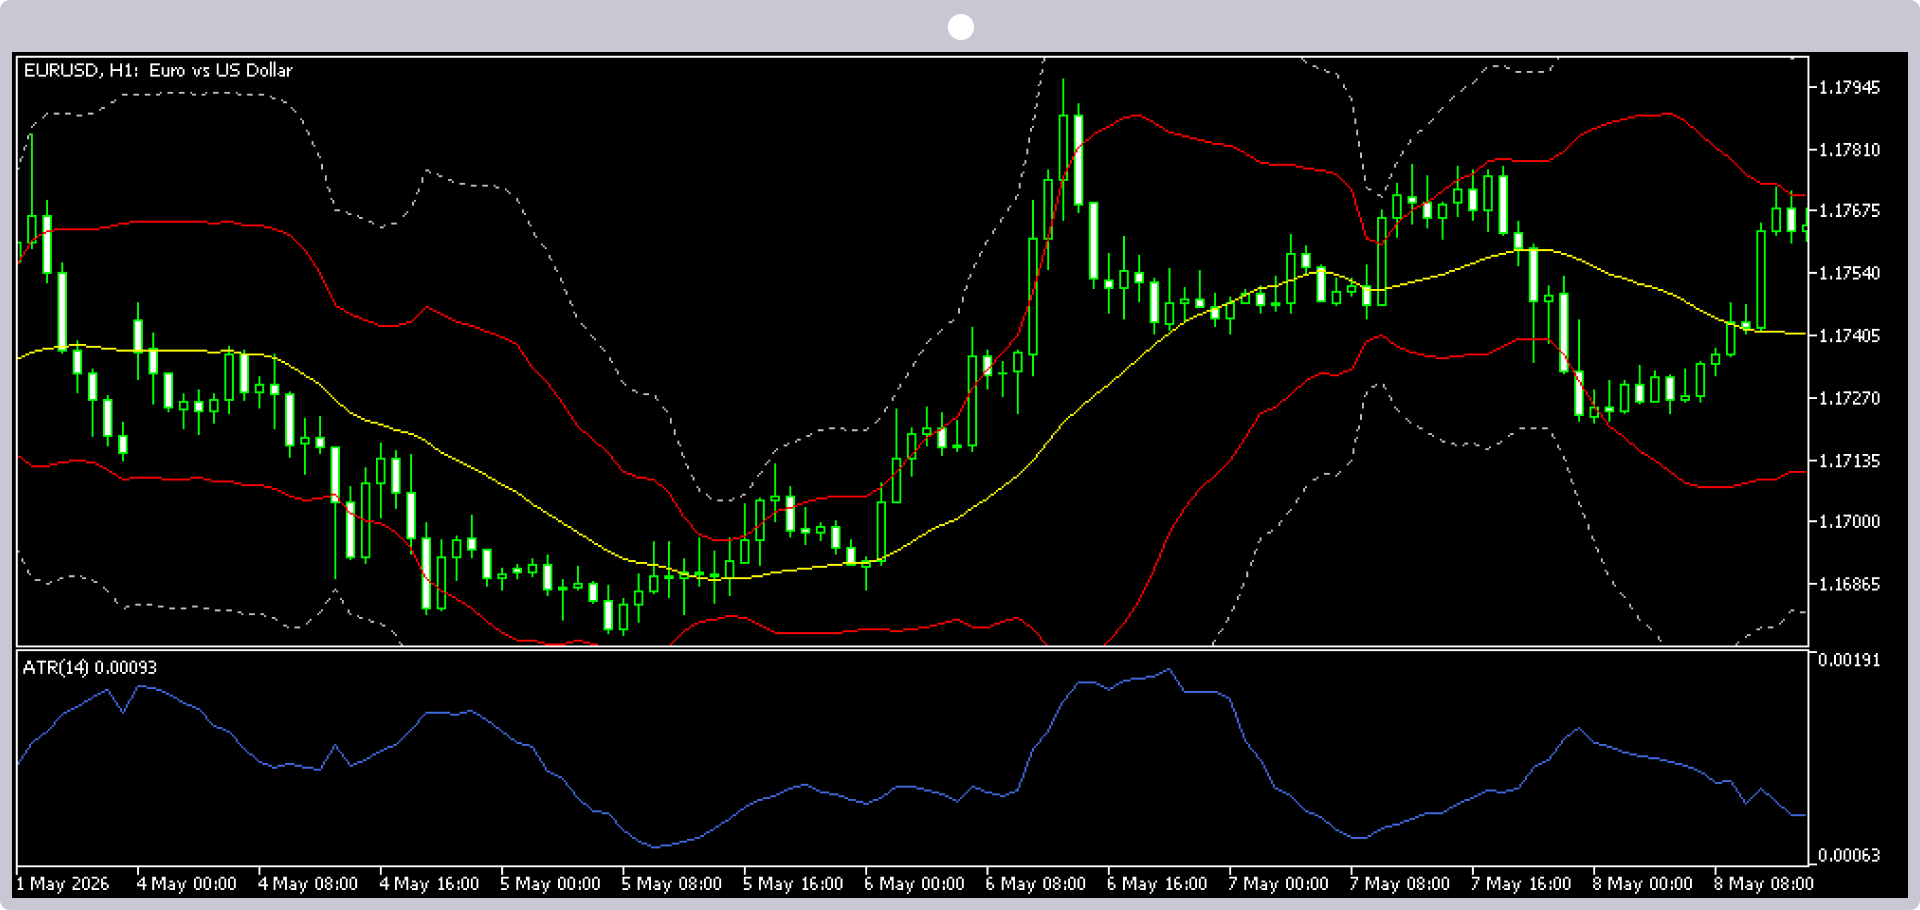Click the white circle above the chart
The width and height of the screenshot is (1920, 910).
pos(961,27)
